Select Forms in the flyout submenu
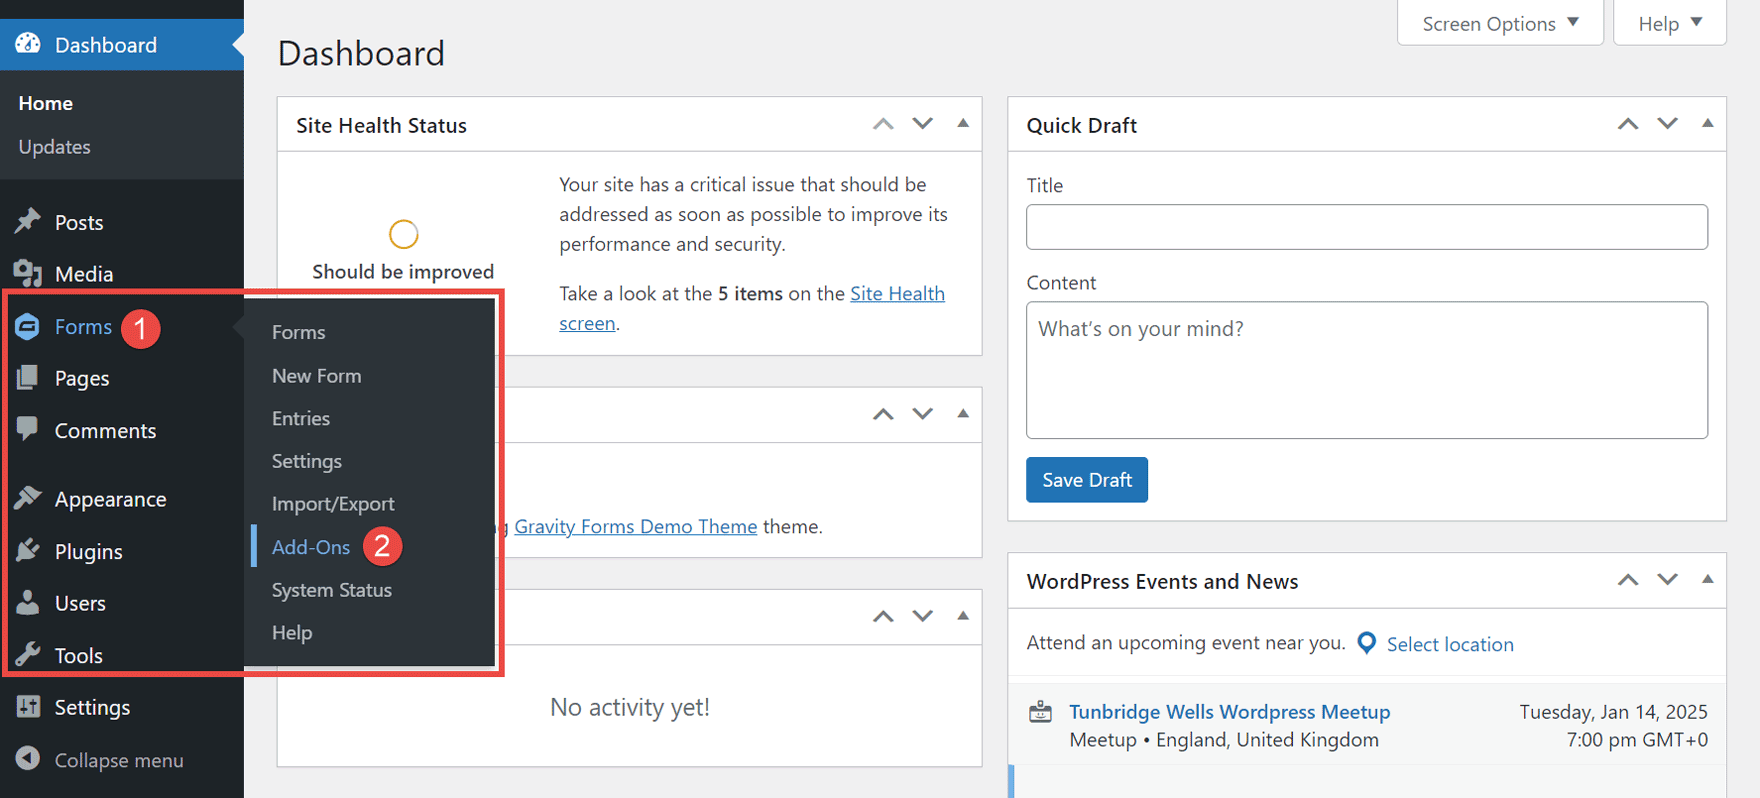The height and width of the screenshot is (798, 1760). tap(299, 332)
